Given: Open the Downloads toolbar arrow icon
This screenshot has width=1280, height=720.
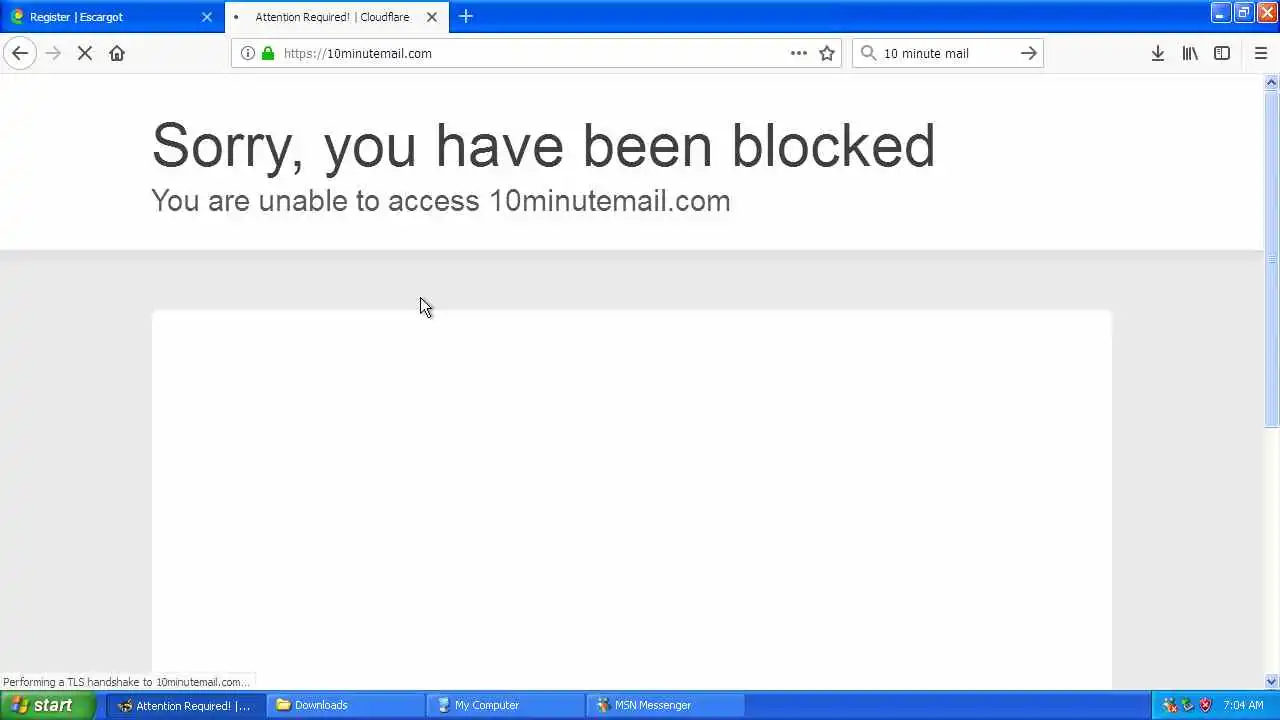Looking at the screenshot, I should (1157, 53).
